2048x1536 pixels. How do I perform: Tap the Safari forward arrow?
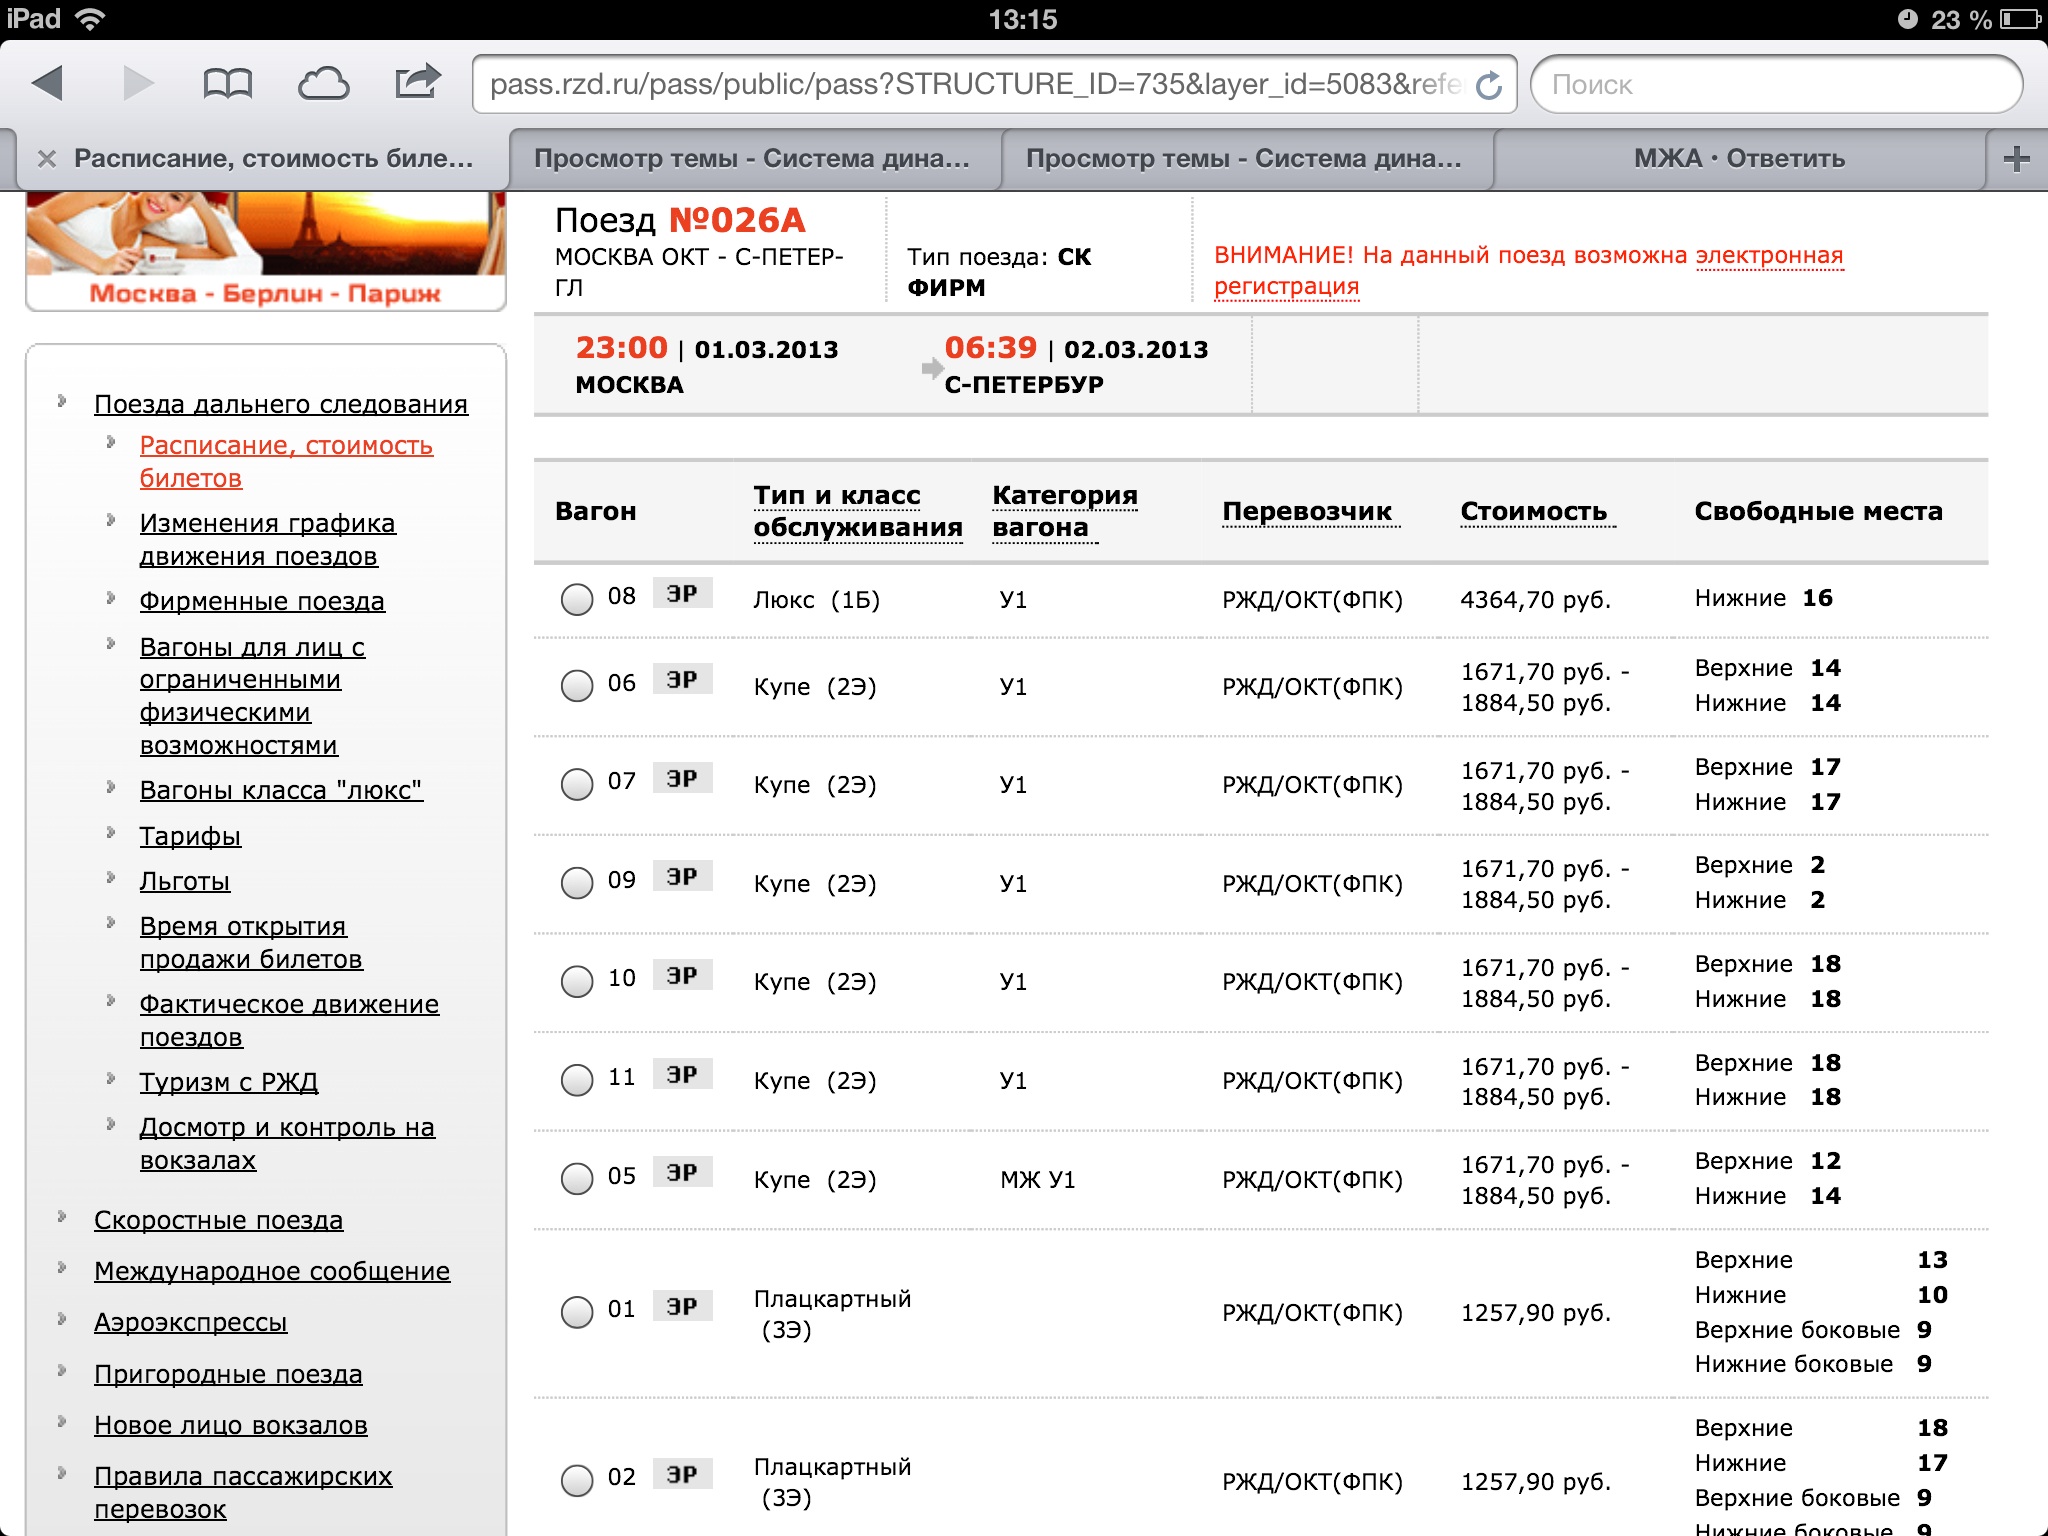pos(138,83)
